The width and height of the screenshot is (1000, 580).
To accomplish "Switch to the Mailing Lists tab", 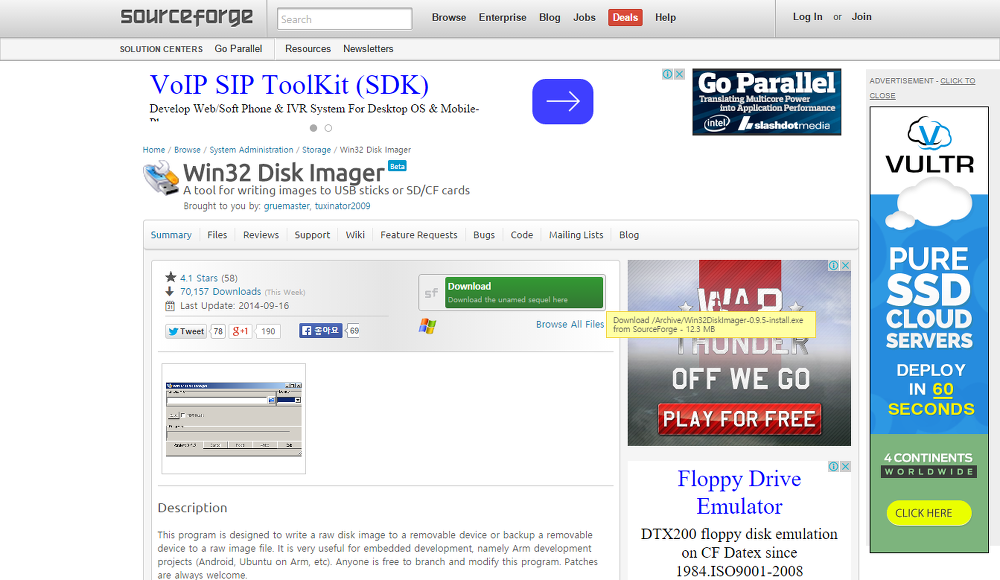I will point(576,235).
